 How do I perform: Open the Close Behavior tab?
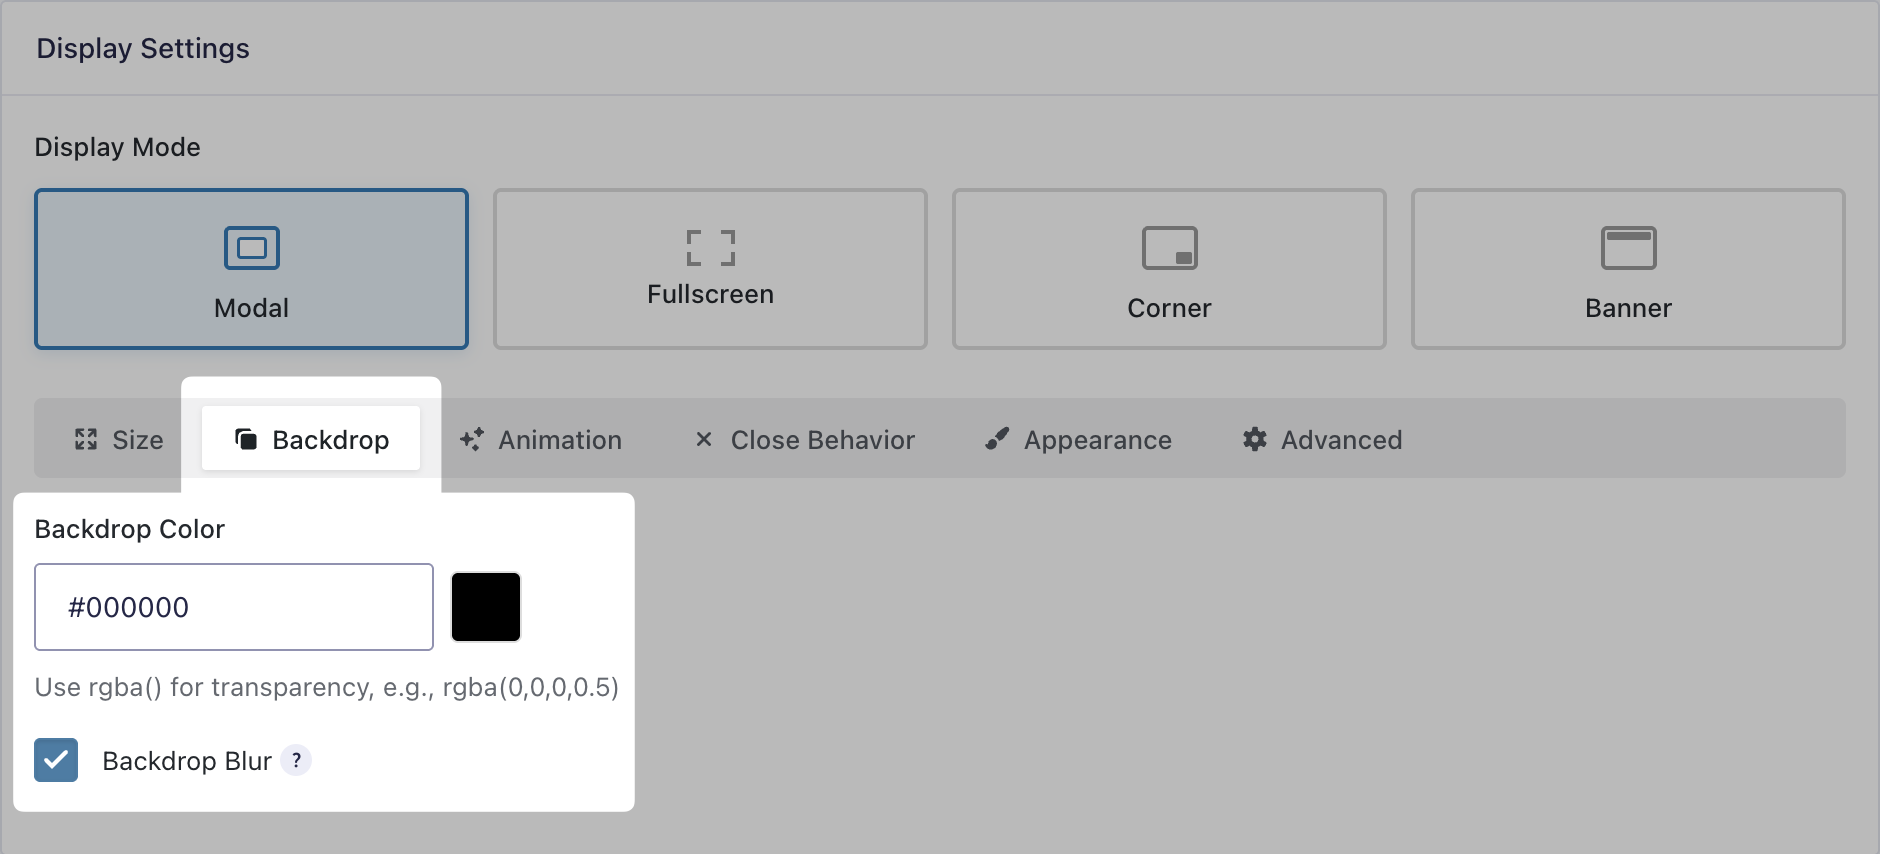[804, 440]
